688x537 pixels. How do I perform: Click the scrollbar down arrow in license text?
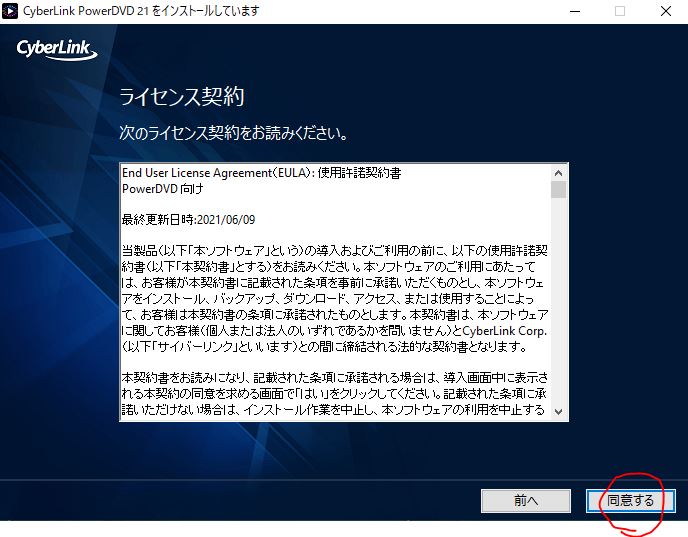(559, 412)
